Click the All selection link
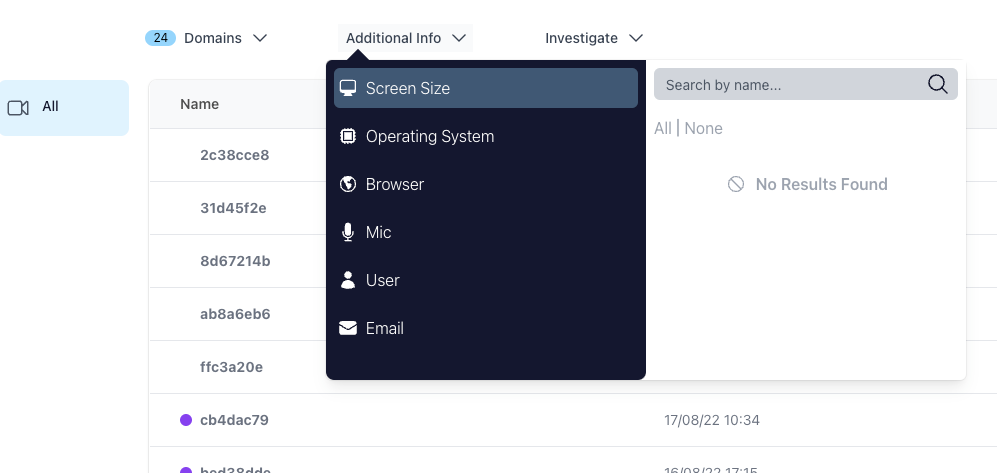This screenshot has height=473, width=997. click(x=663, y=128)
